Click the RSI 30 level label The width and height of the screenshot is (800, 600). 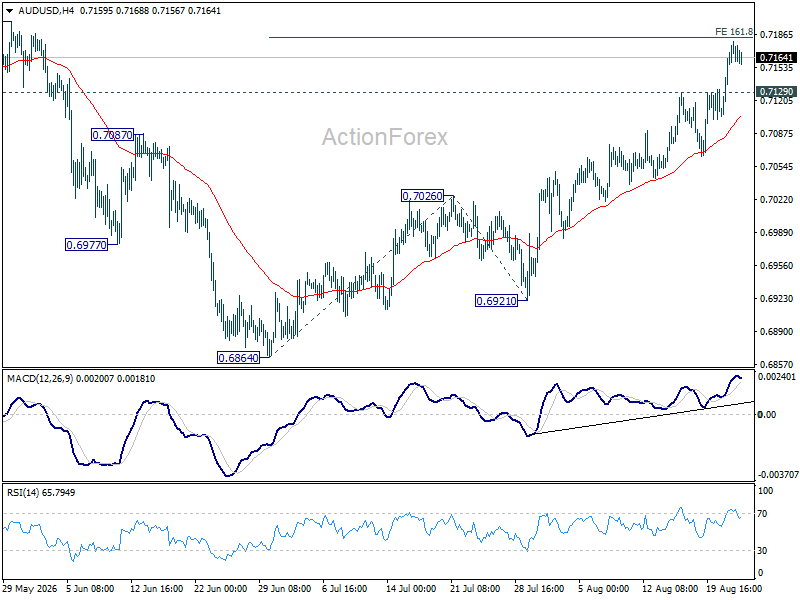(762, 551)
